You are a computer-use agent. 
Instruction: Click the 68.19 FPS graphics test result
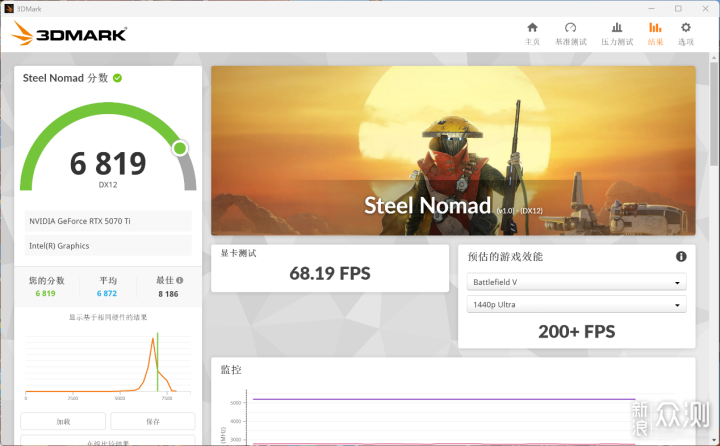pyautogui.click(x=330, y=274)
